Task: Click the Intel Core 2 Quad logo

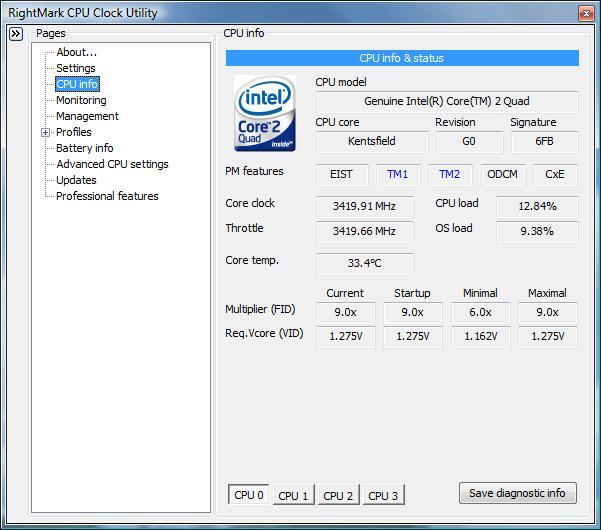Action: pyautogui.click(x=265, y=113)
